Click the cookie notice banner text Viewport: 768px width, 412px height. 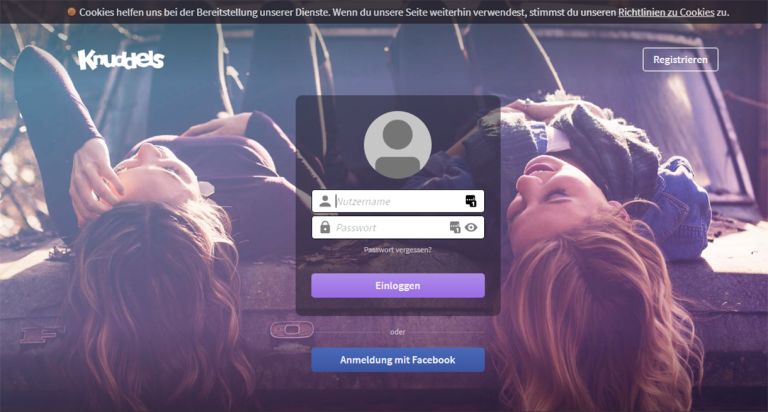click(340, 12)
